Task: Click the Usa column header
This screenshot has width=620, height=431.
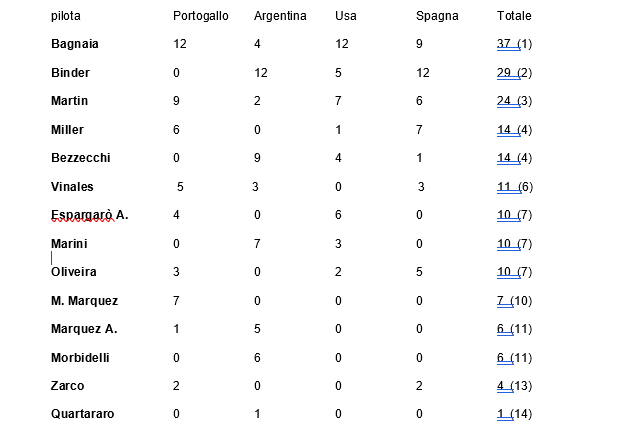Action: [348, 16]
